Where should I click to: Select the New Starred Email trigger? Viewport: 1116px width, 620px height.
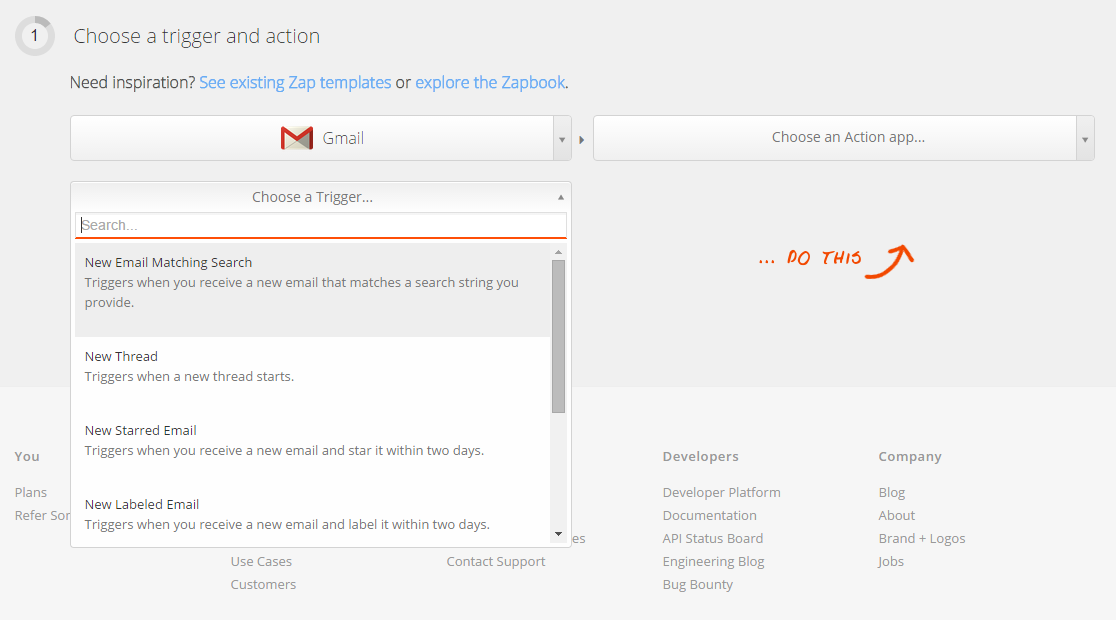click(312, 448)
